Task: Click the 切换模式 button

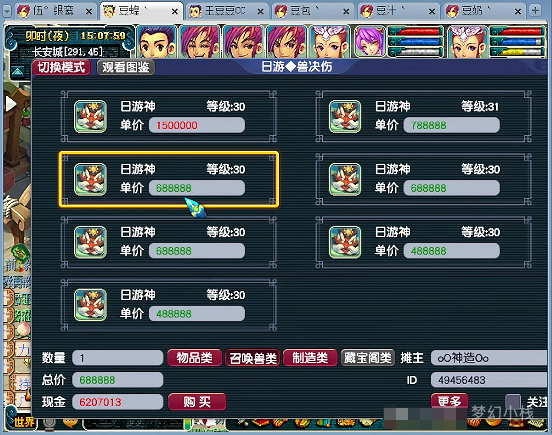Action: (x=61, y=67)
